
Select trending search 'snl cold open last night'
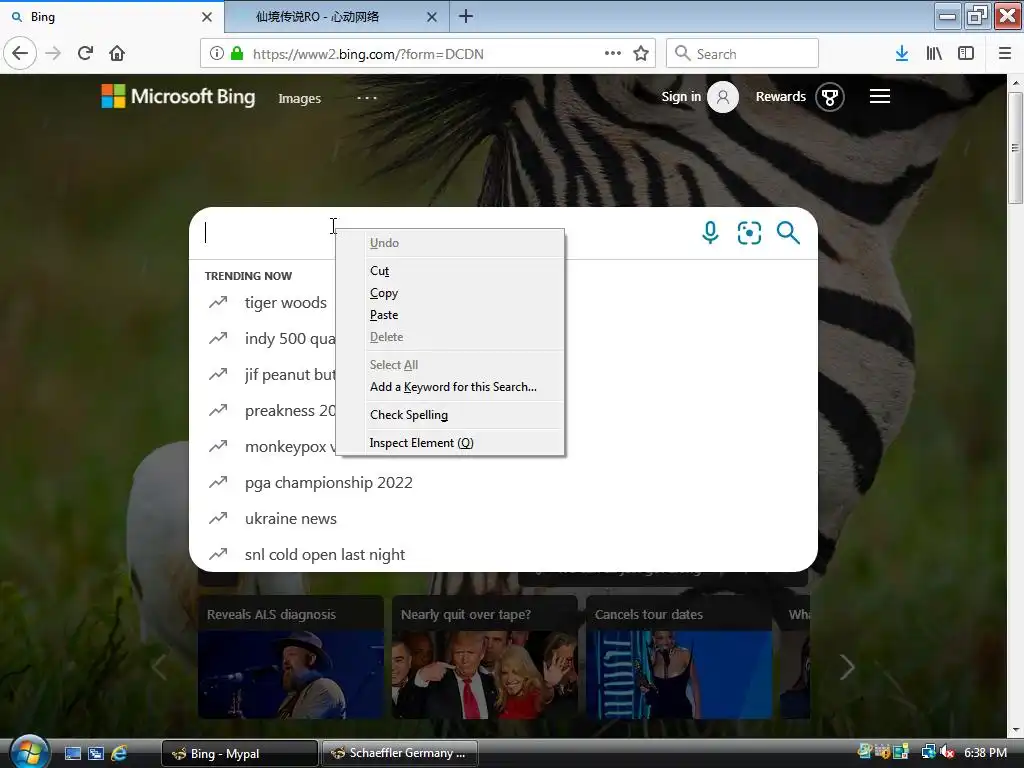[325, 554]
